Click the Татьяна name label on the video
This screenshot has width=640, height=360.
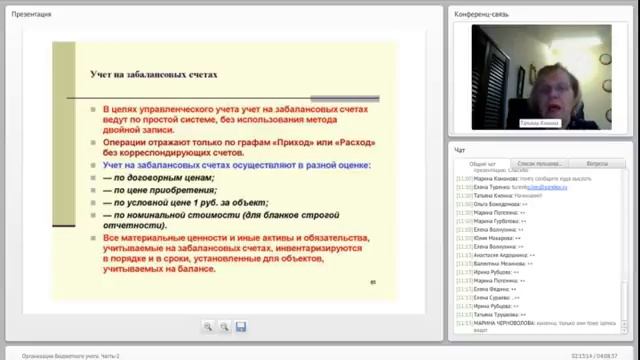(540, 123)
